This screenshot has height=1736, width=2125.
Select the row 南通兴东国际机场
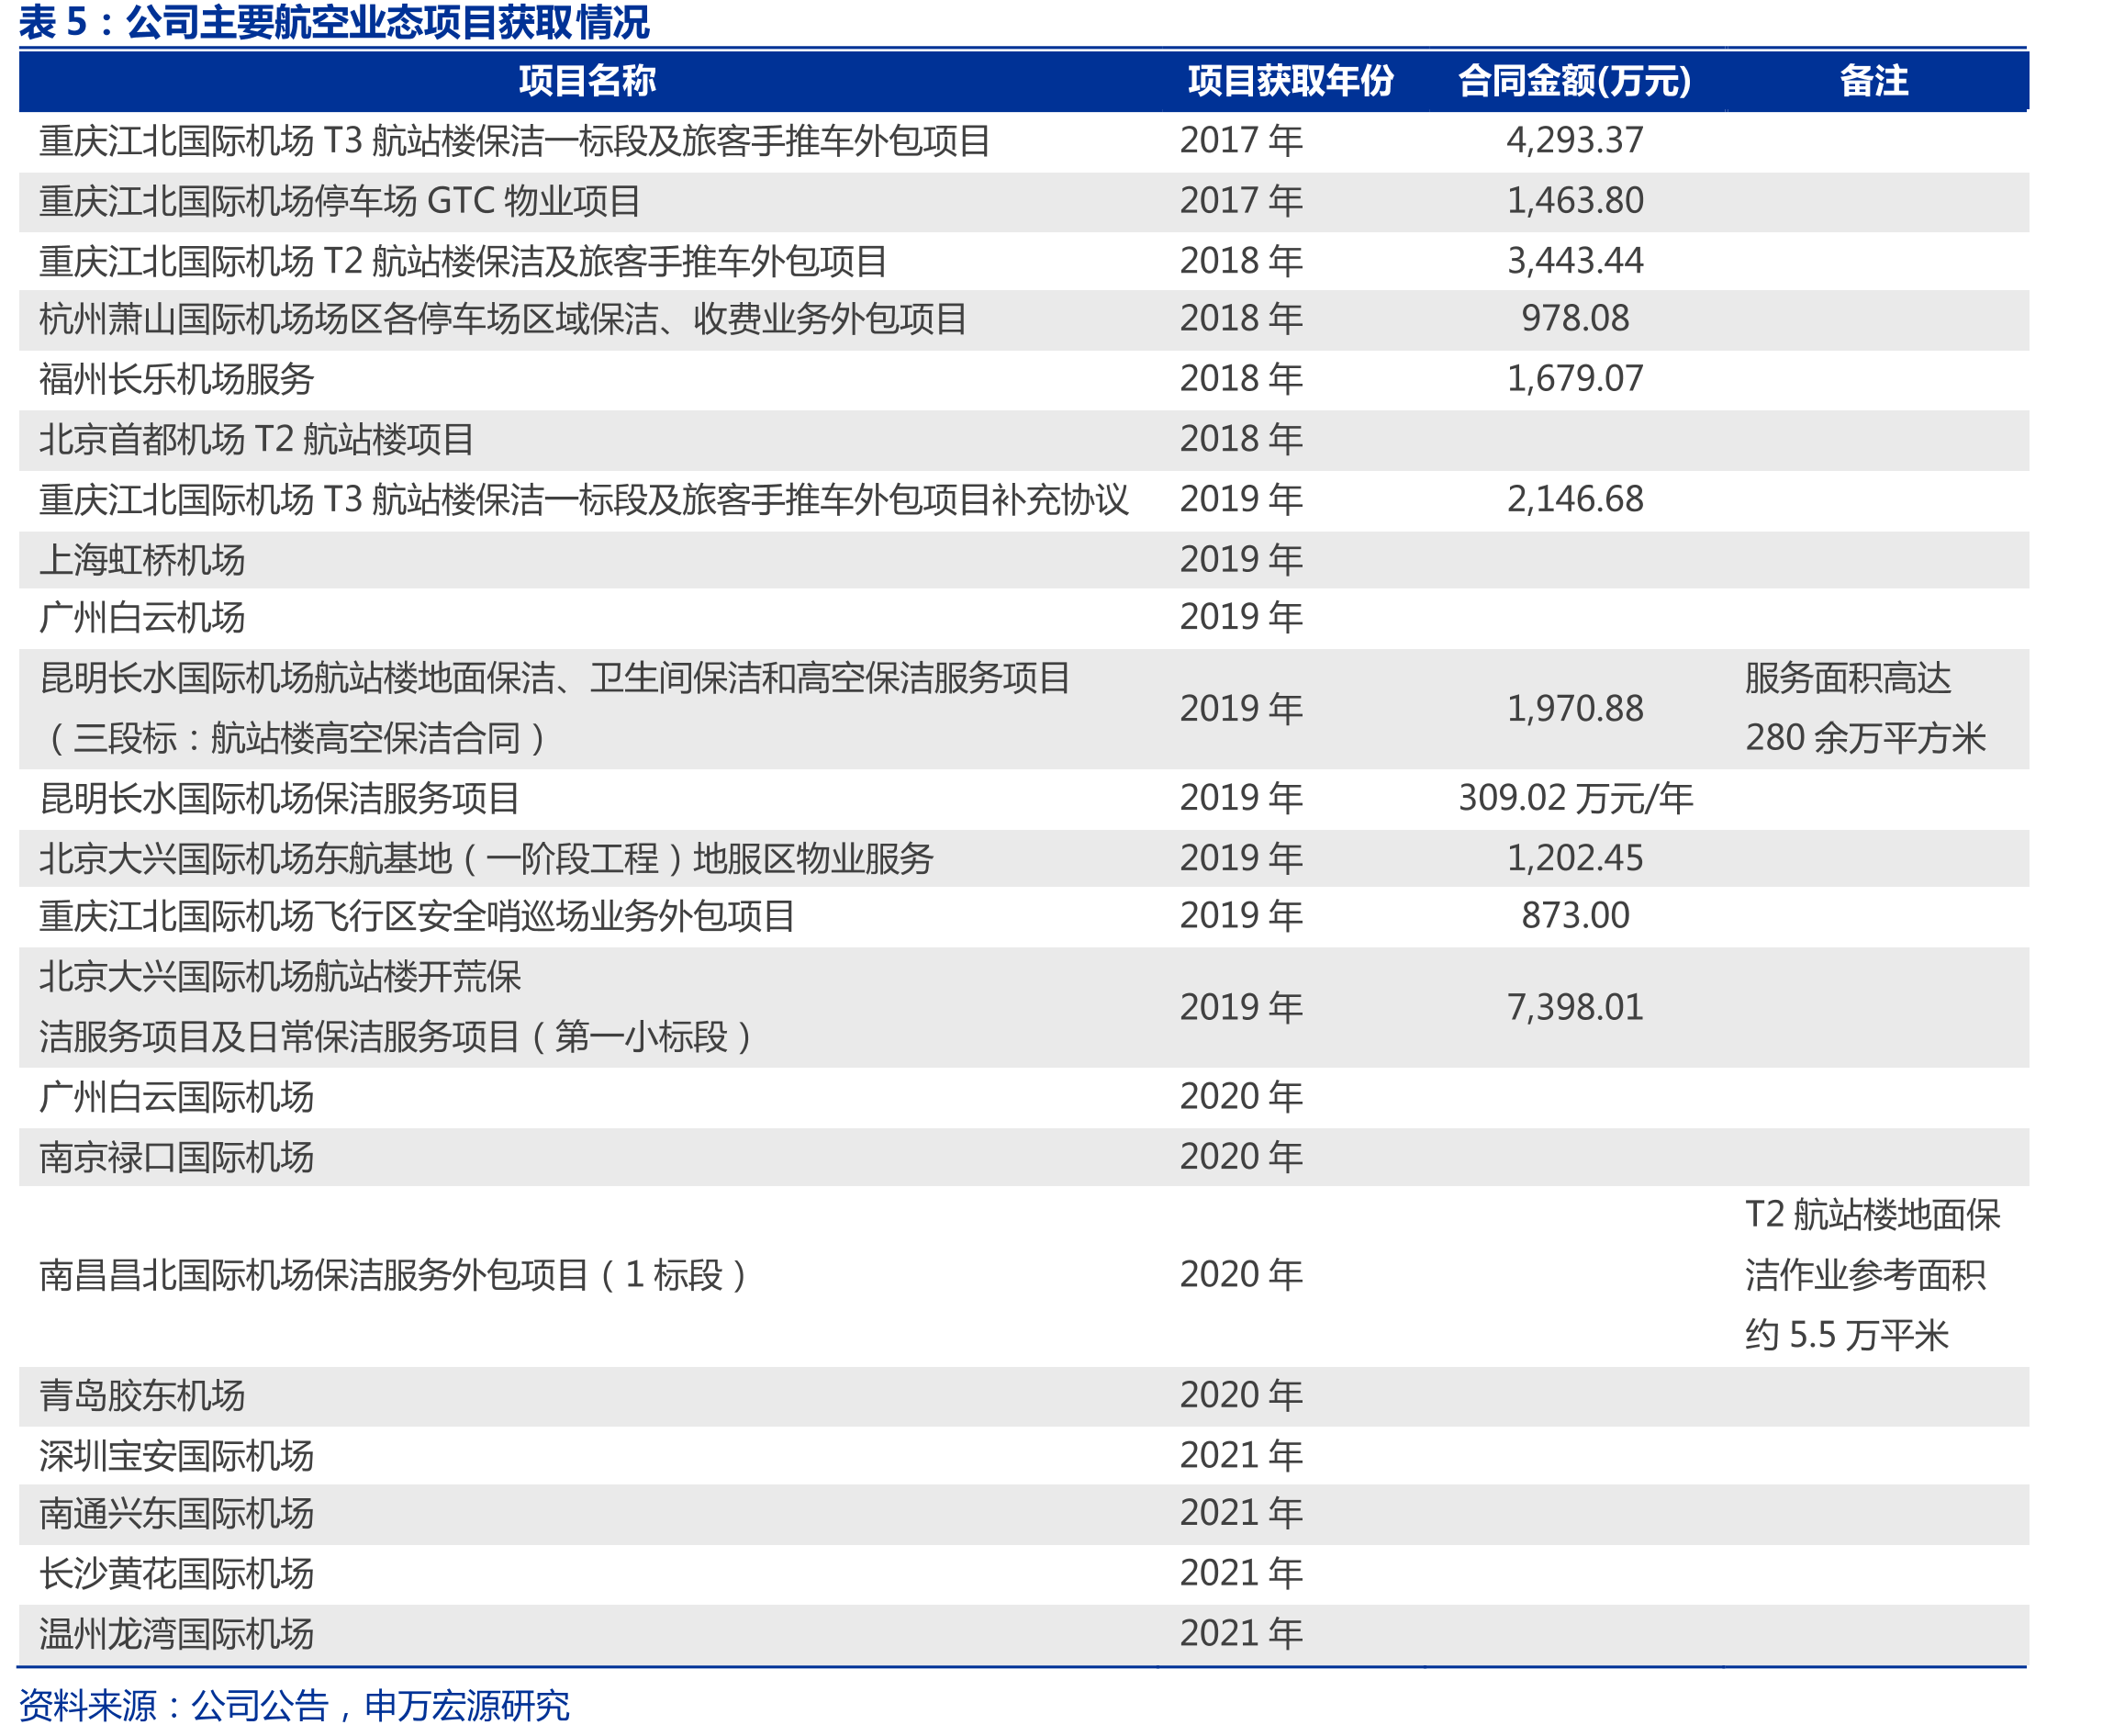coord(1024,1514)
